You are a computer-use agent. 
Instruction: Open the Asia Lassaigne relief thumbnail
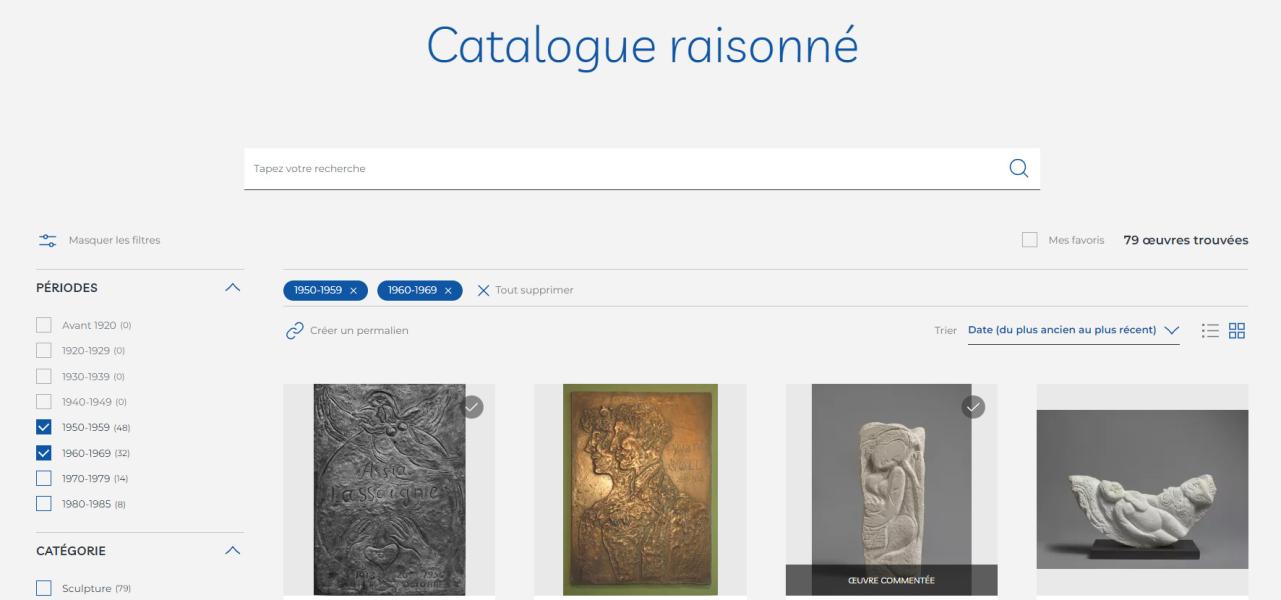click(389, 490)
